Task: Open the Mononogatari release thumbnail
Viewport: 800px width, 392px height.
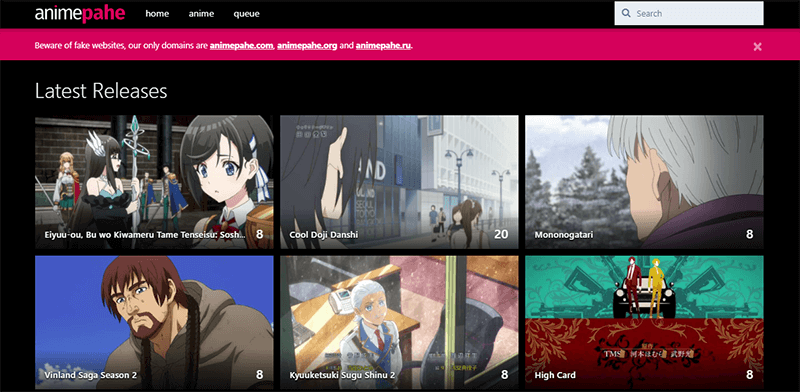Action: tap(644, 182)
